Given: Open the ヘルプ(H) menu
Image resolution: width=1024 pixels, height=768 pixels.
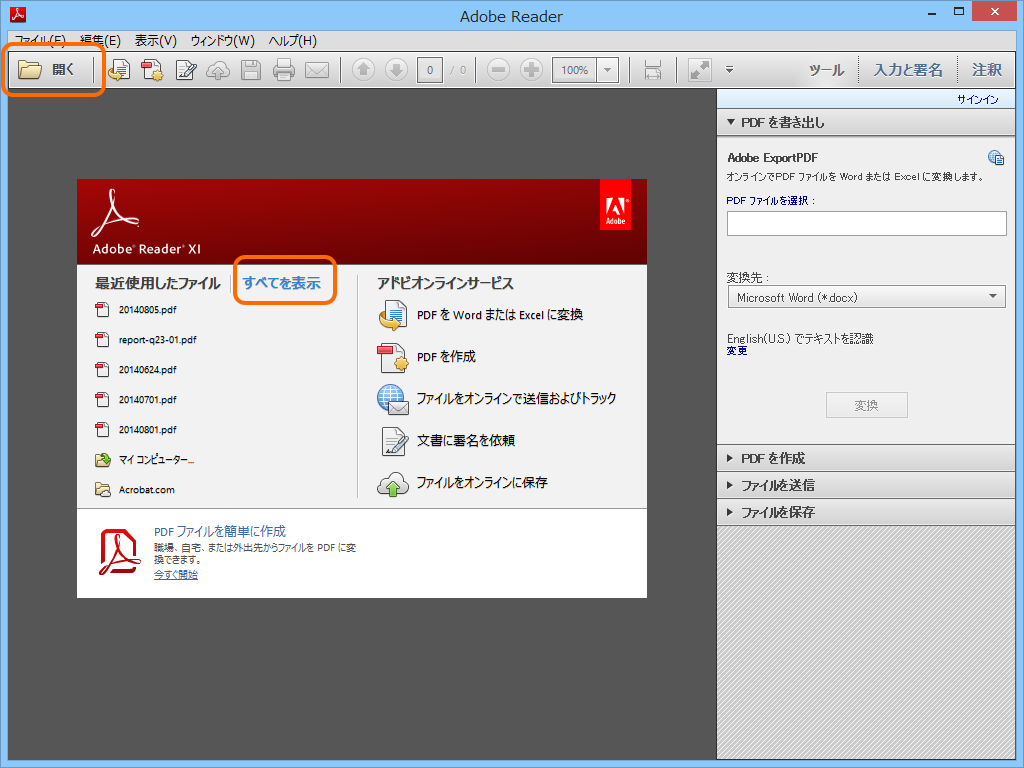Looking at the screenshot, I should pyautogui.click(x=293, y=40).
